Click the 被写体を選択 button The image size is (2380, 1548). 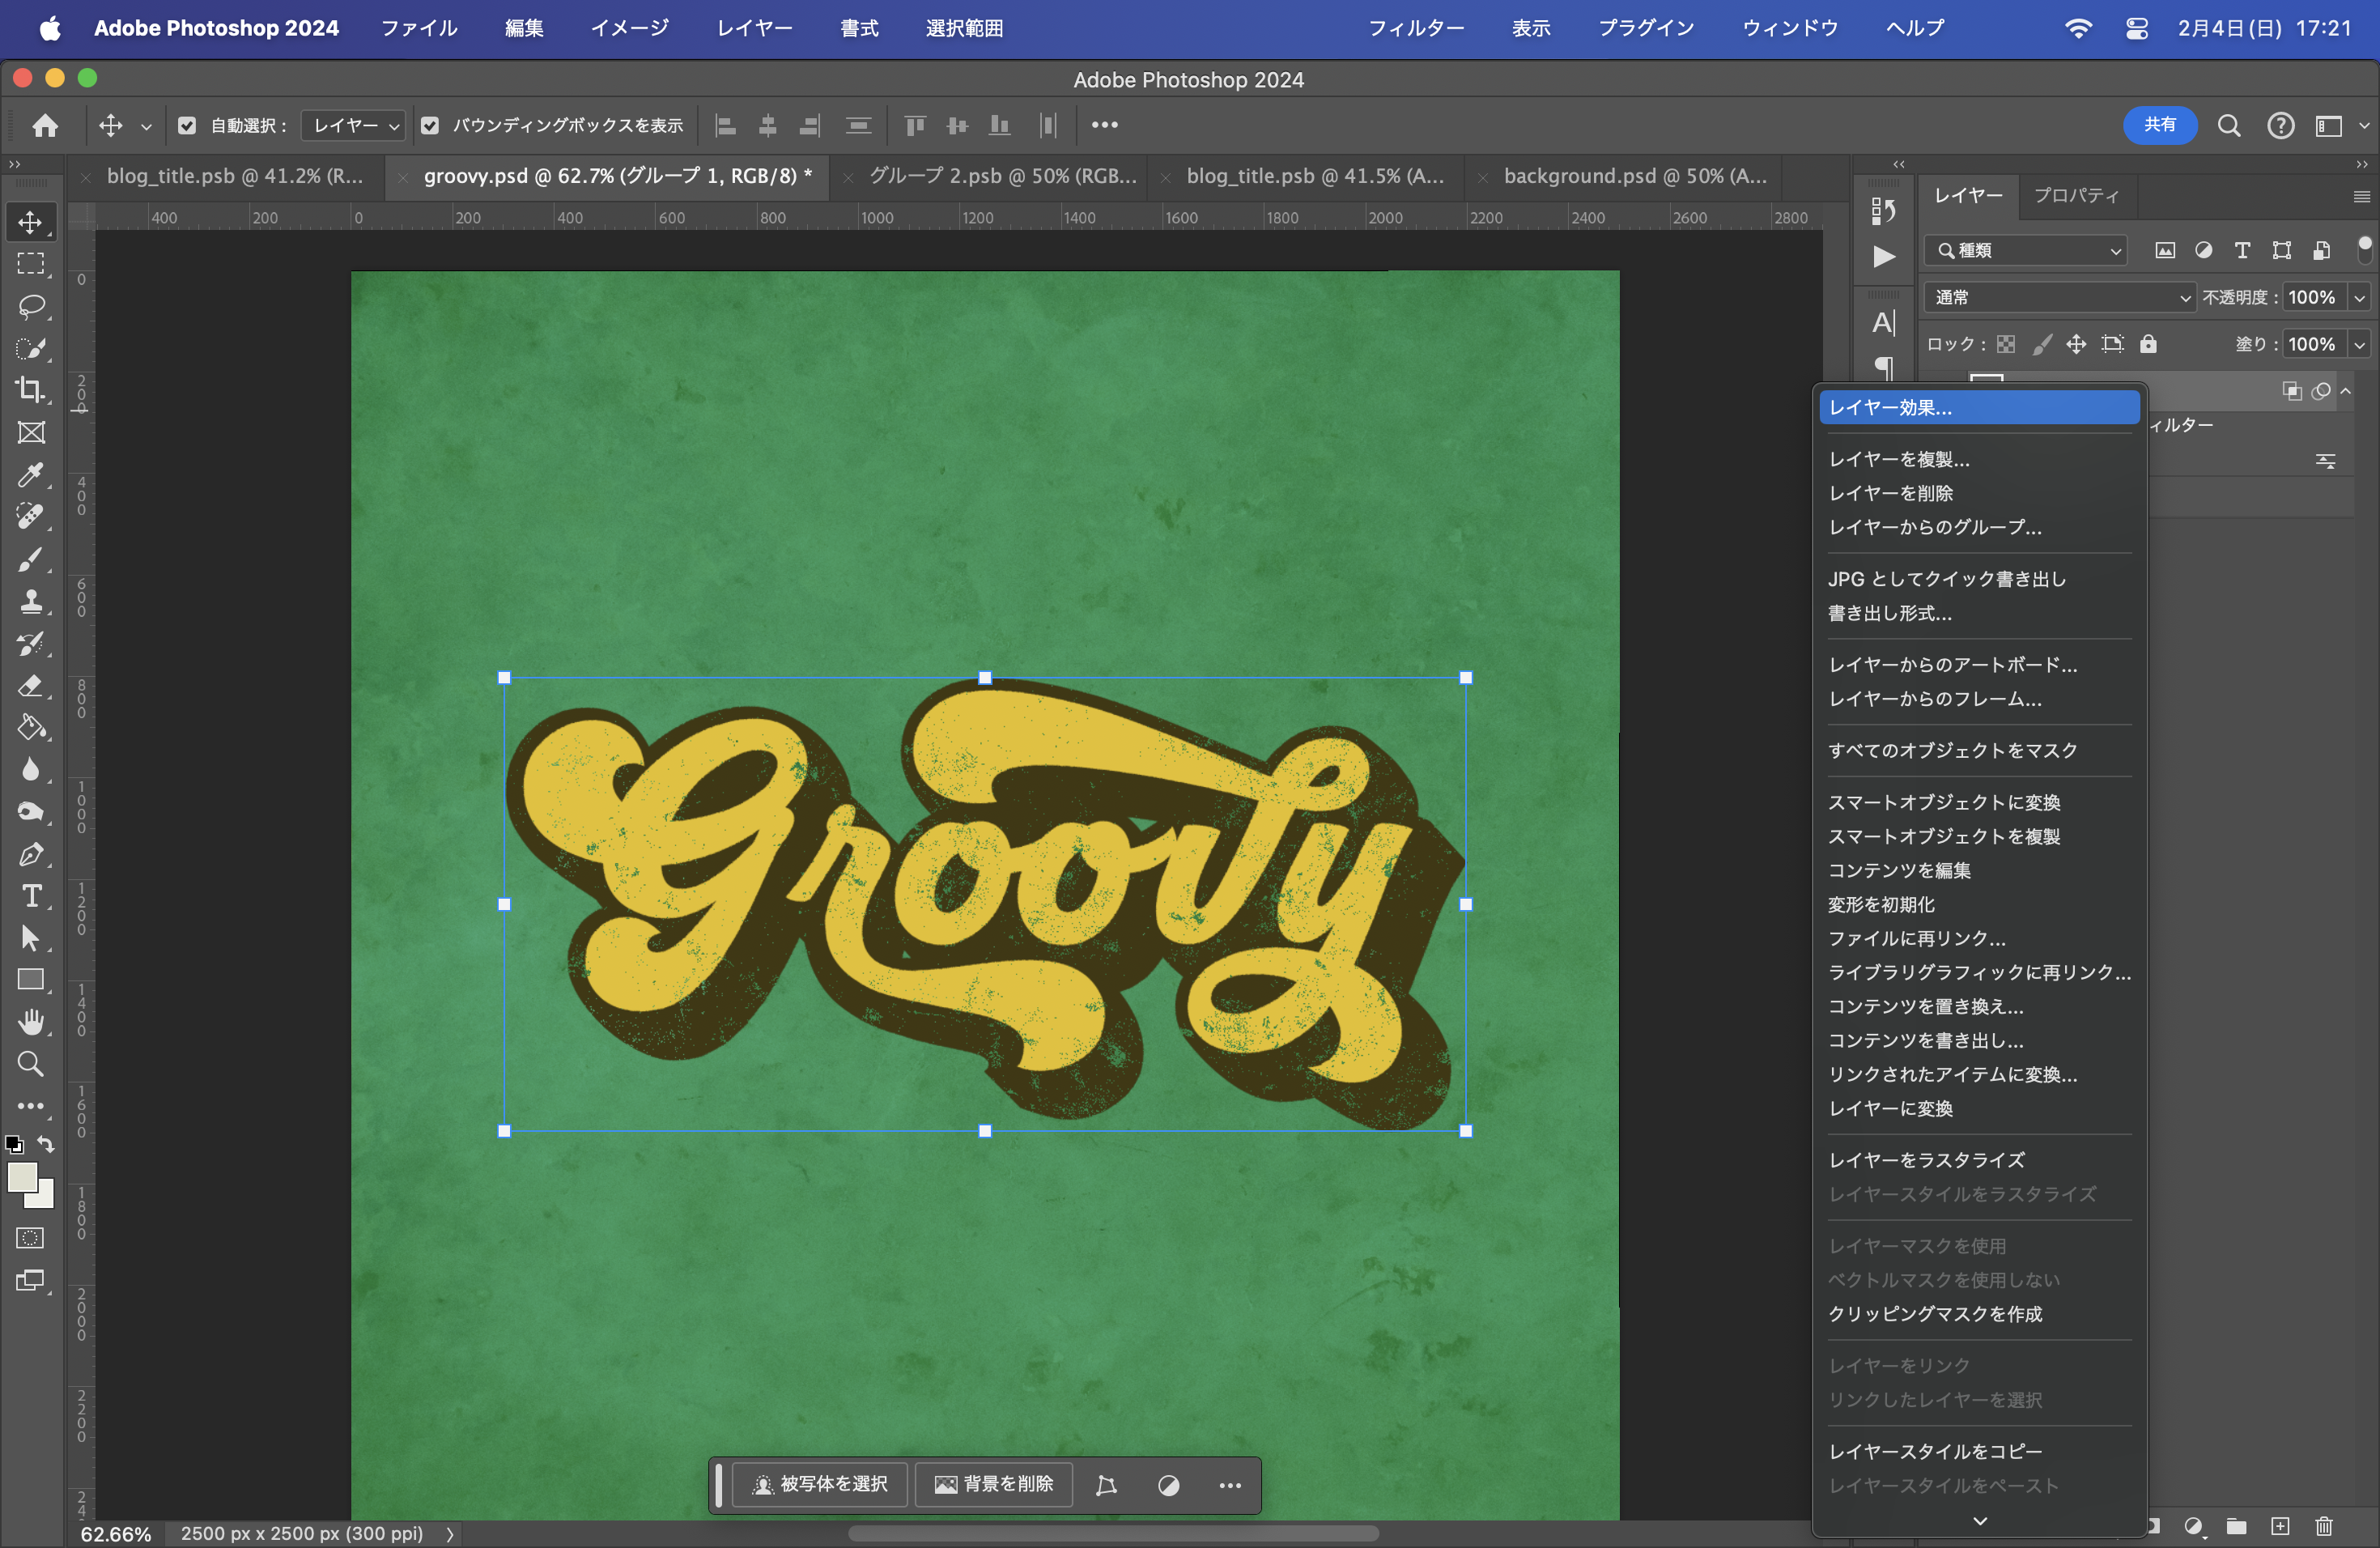coord(820,1484)
